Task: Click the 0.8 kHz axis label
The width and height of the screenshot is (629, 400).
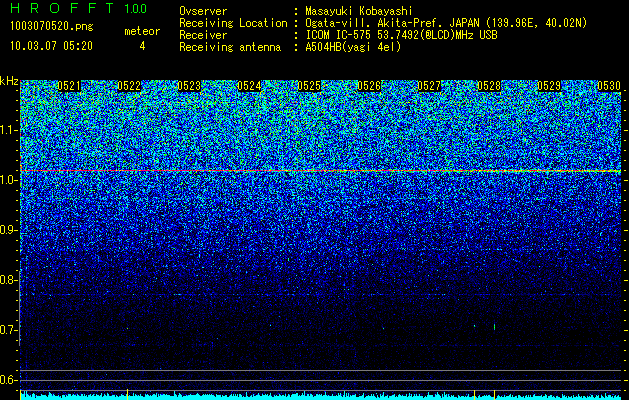Action: click(x=9, y=280)
